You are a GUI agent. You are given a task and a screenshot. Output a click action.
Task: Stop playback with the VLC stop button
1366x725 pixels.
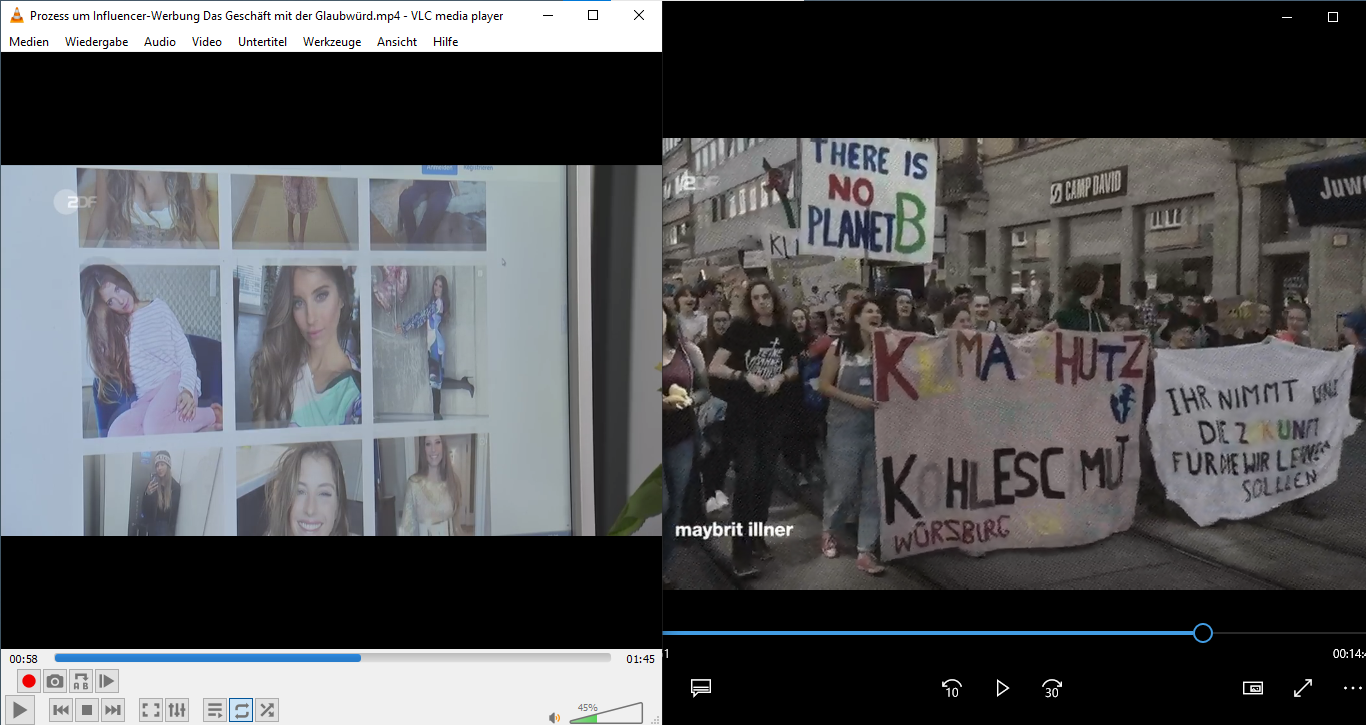click(x=87, y=710)
